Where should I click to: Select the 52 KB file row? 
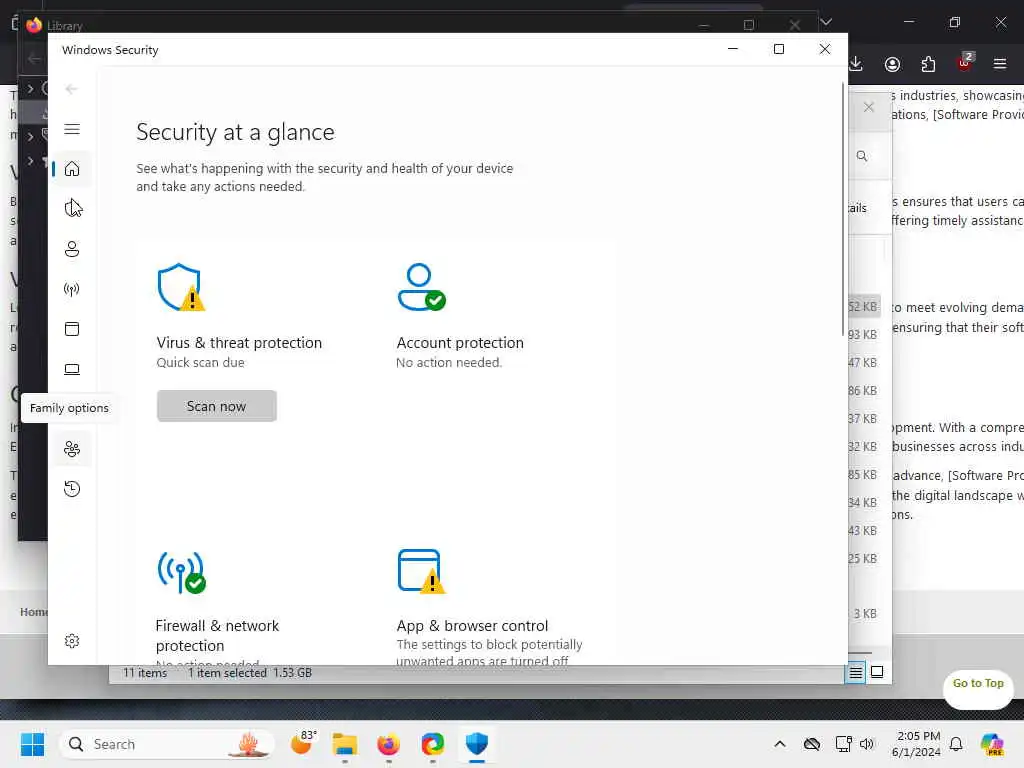coord(864,306)
